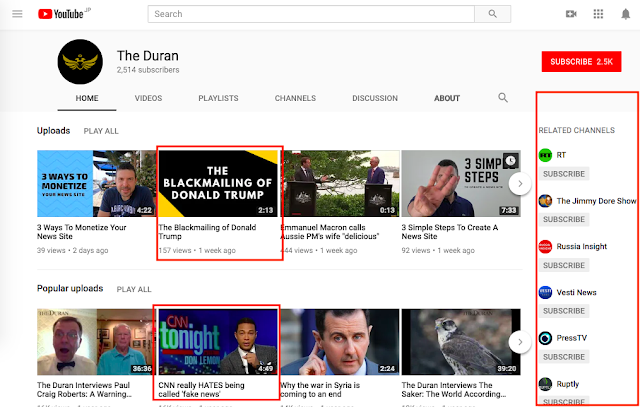Click '39 views • 2 days ago' text
640x407 pixels.
[x=72, y=251]
